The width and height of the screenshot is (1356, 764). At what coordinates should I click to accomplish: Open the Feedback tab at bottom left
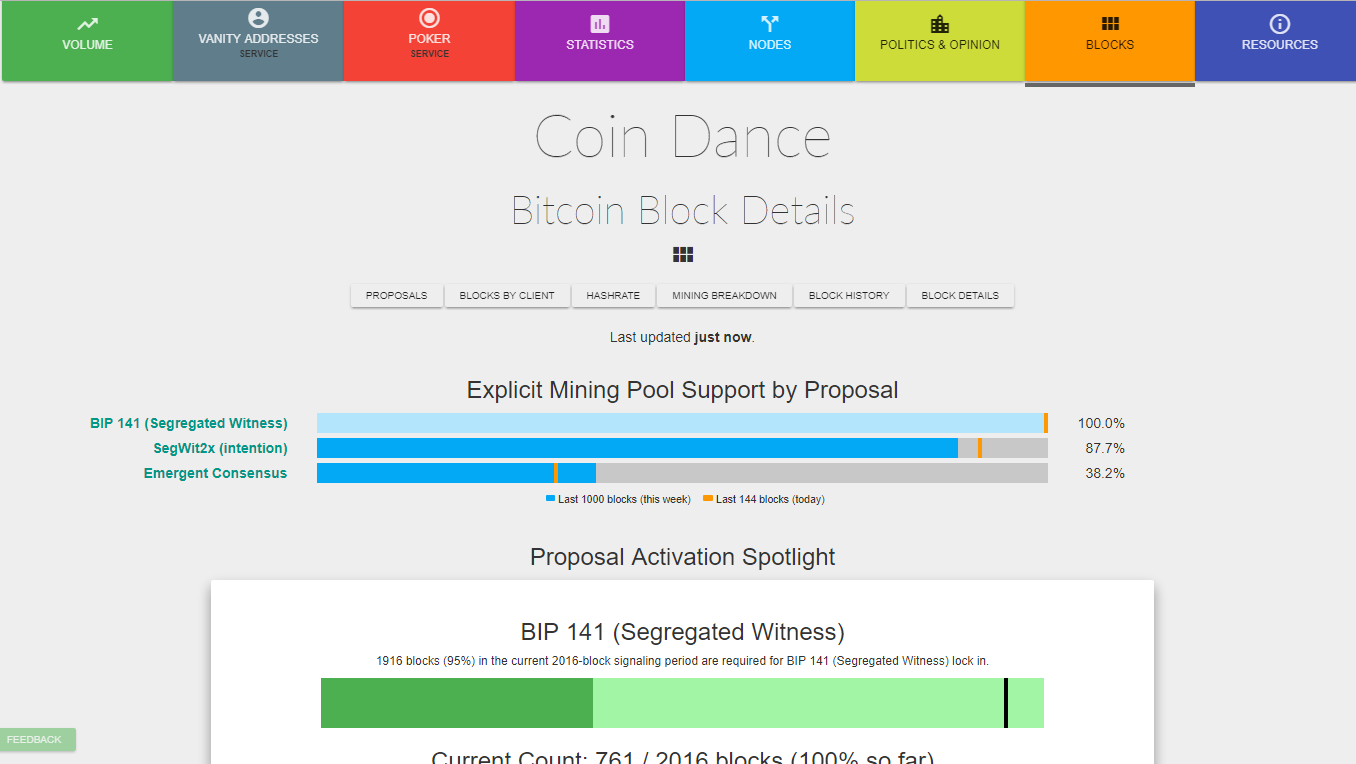tap(36, 740)
